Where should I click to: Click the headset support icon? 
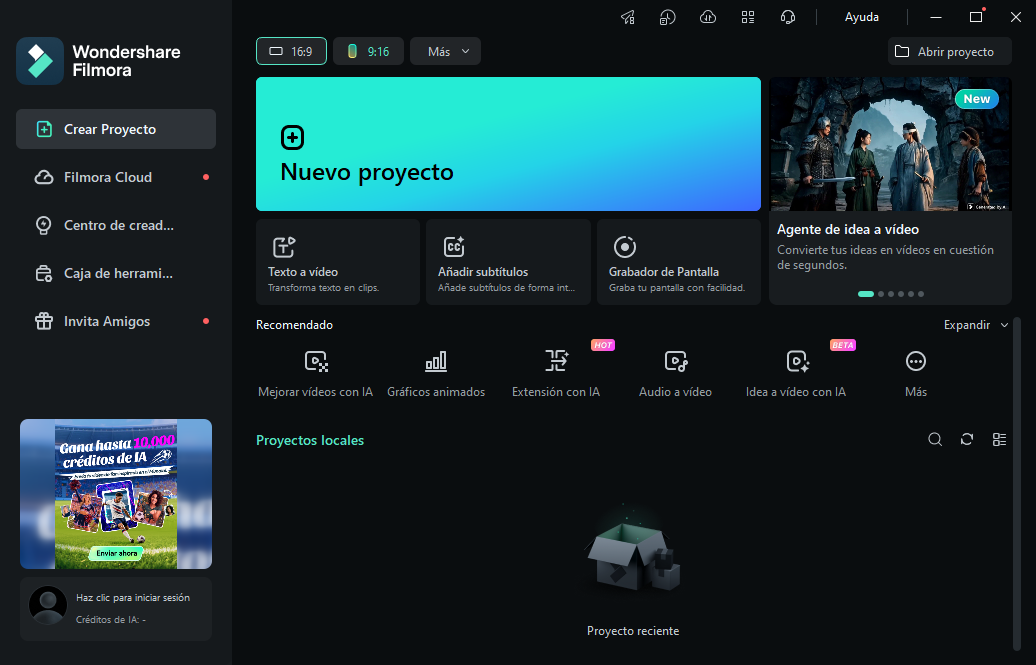tap(788, 17)
